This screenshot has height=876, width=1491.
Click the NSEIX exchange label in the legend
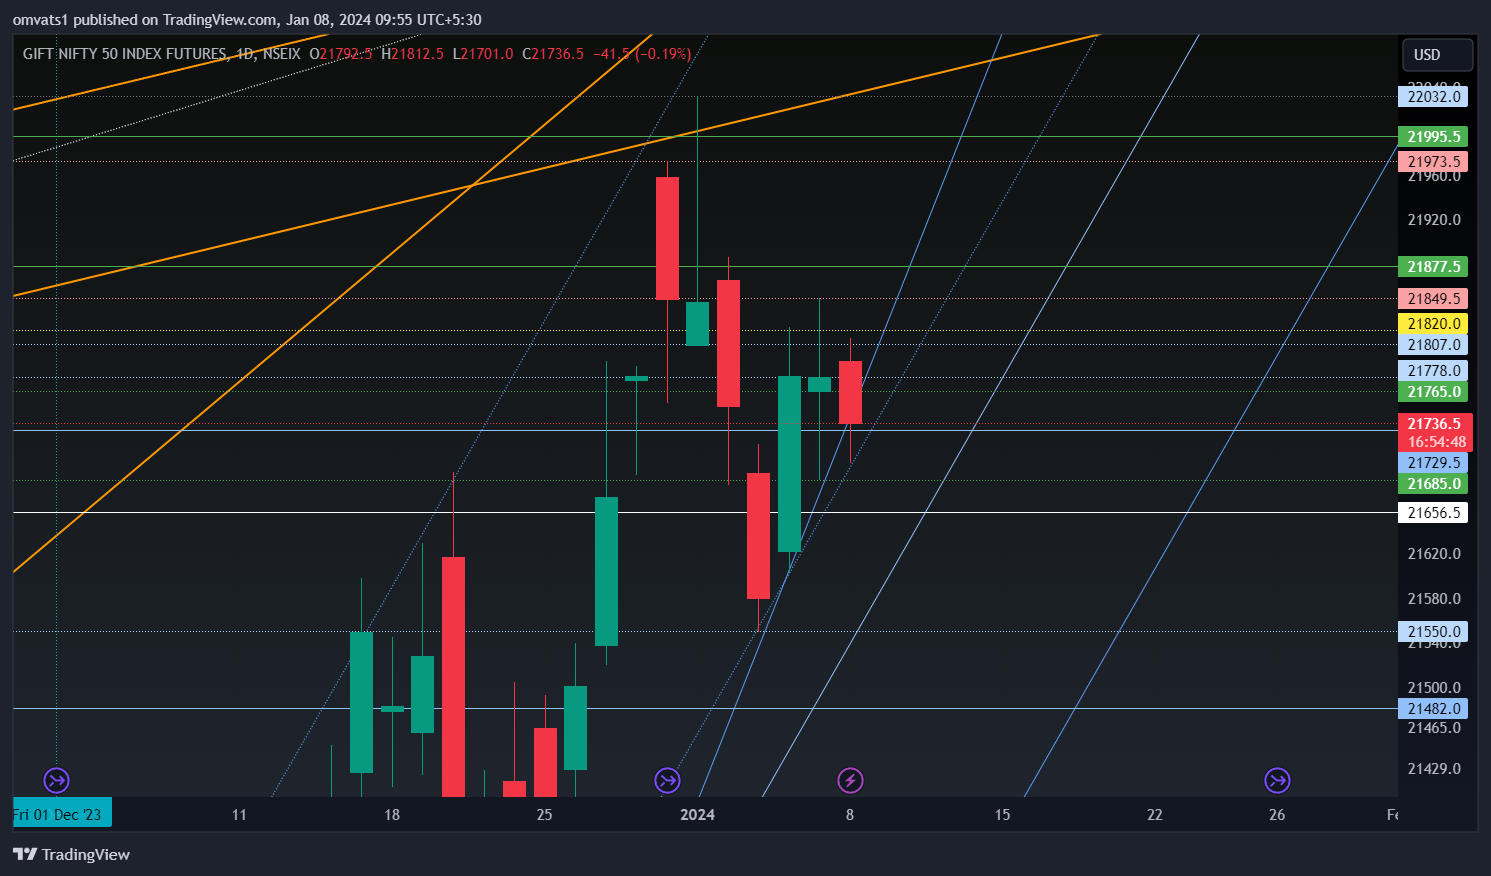click(281, 54)
